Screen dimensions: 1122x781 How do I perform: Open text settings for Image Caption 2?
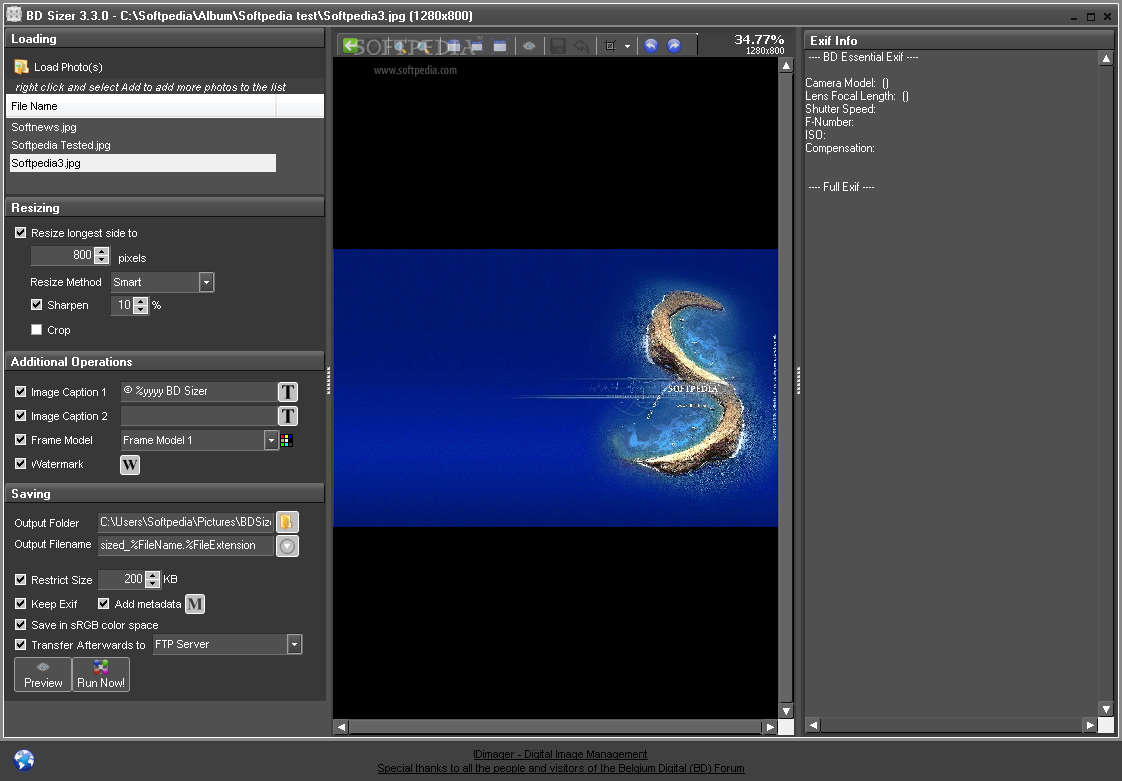pyautogui.click(x=288, y=416)
